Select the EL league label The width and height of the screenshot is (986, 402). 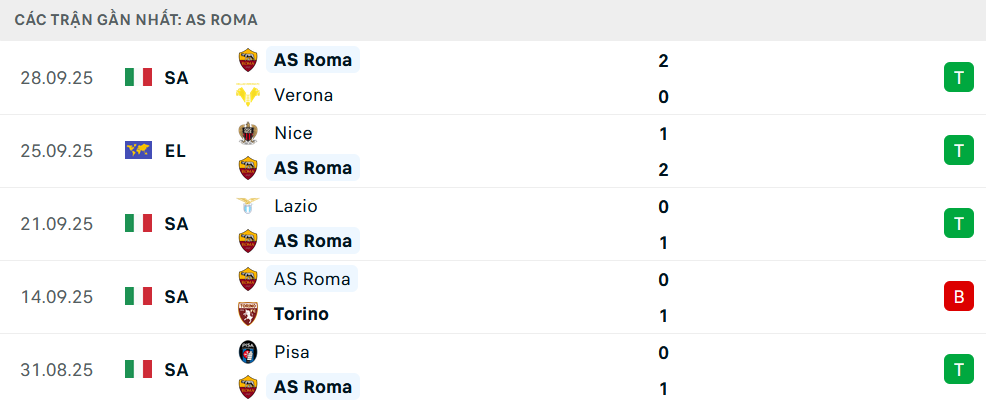point(176,151)
